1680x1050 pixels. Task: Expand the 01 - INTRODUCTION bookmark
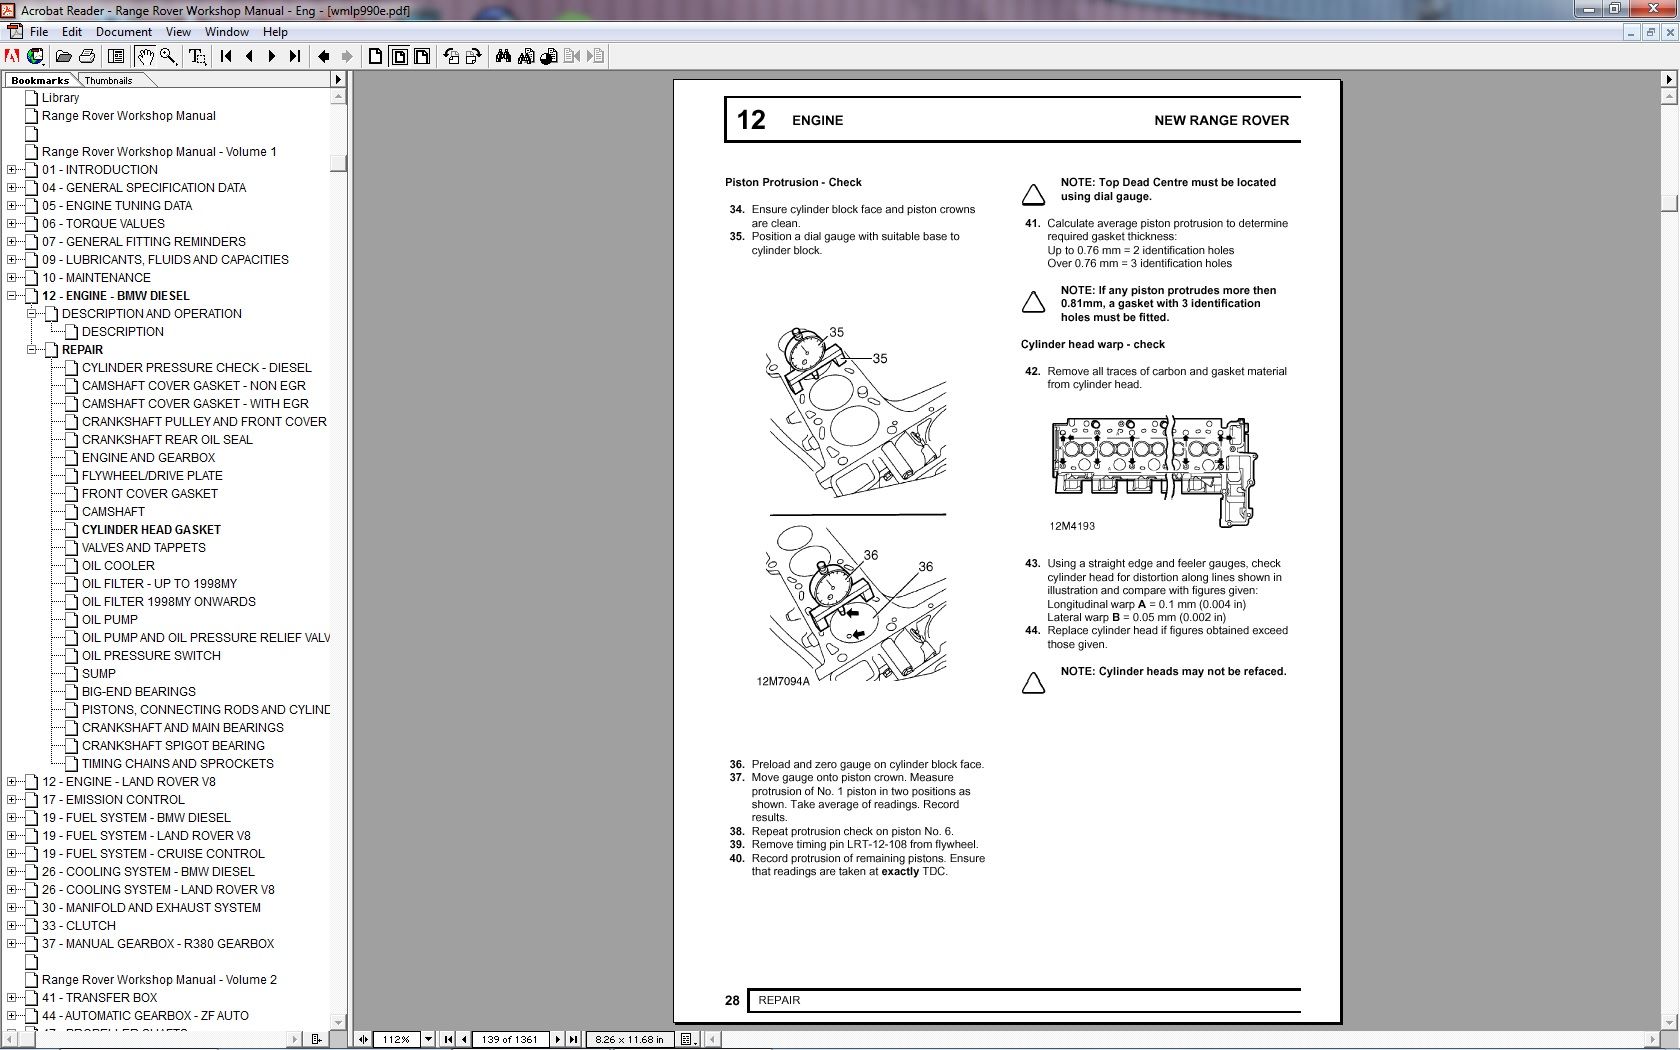[12, 170]
